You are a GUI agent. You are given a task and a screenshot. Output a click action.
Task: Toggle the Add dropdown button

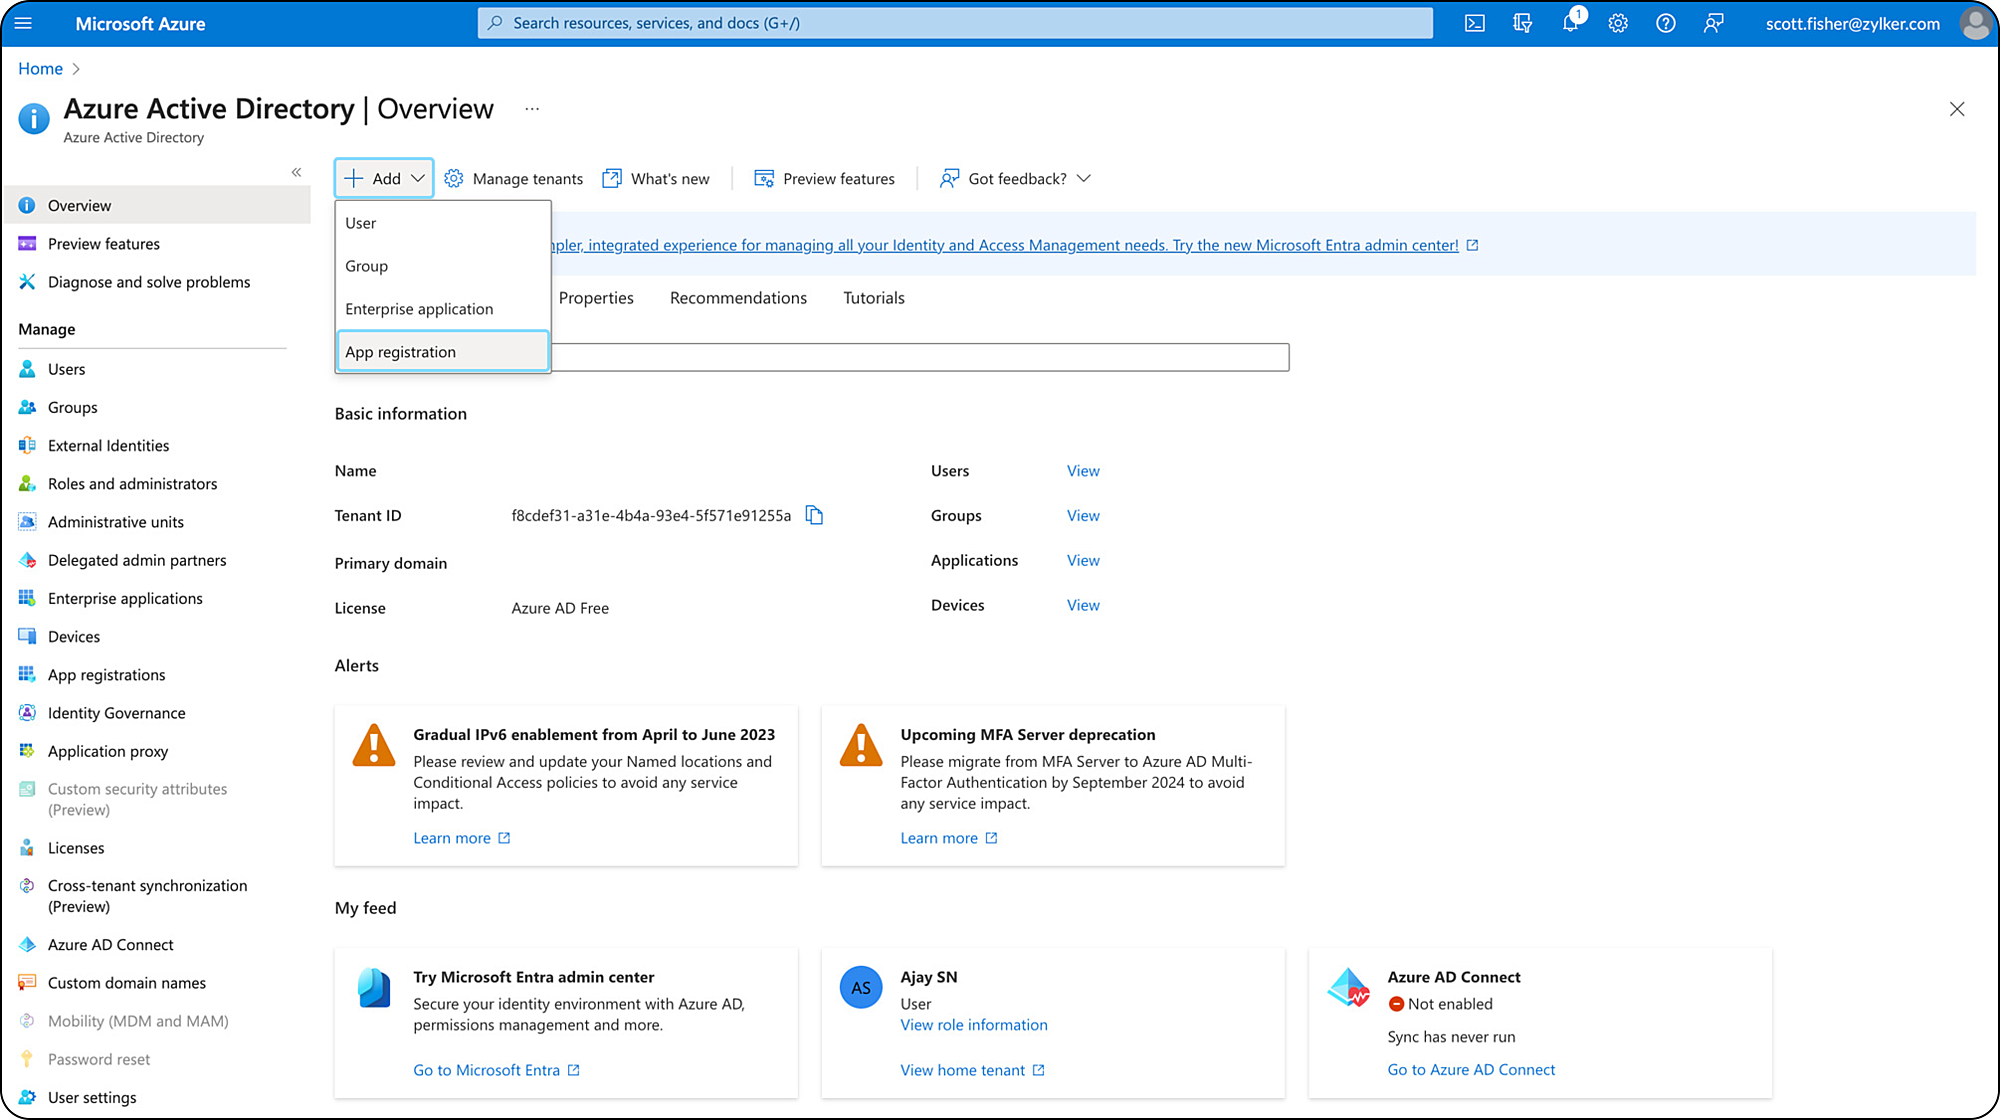coord(384,178)
